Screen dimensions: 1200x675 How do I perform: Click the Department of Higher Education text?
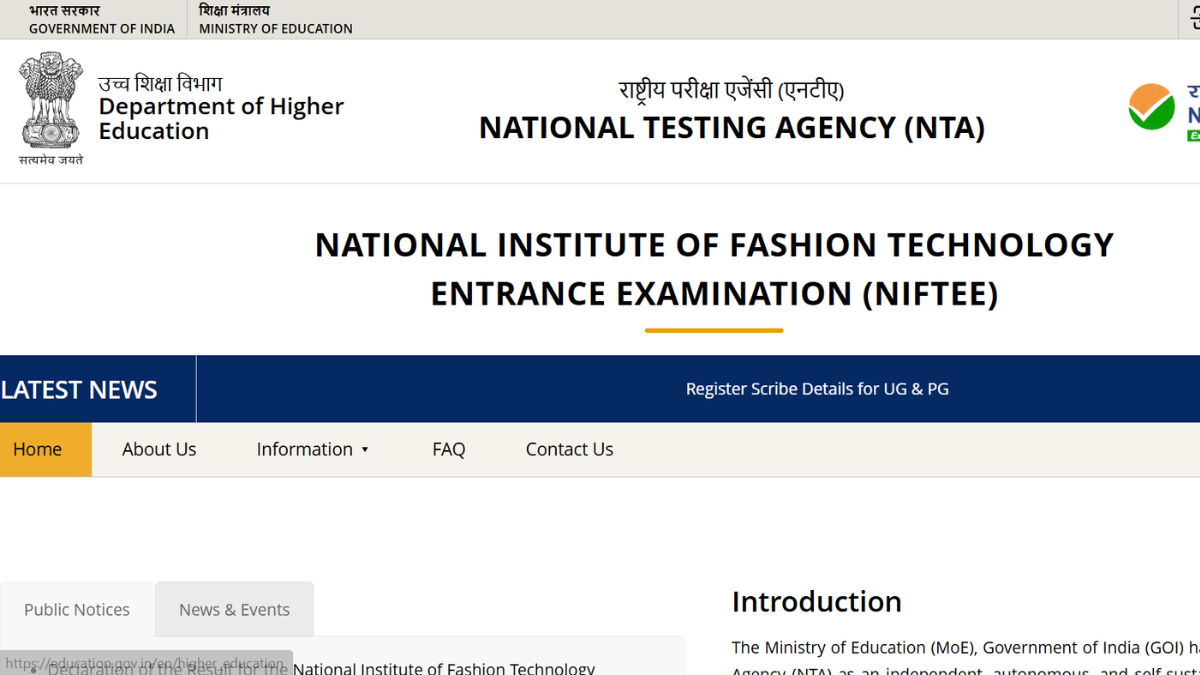[x=220, y=108]
